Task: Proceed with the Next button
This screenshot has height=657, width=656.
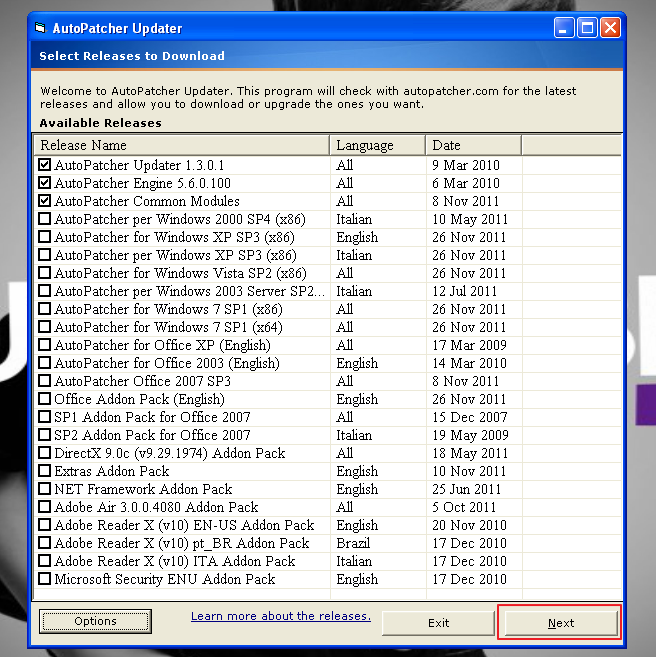Action: [x=561, y=623]
